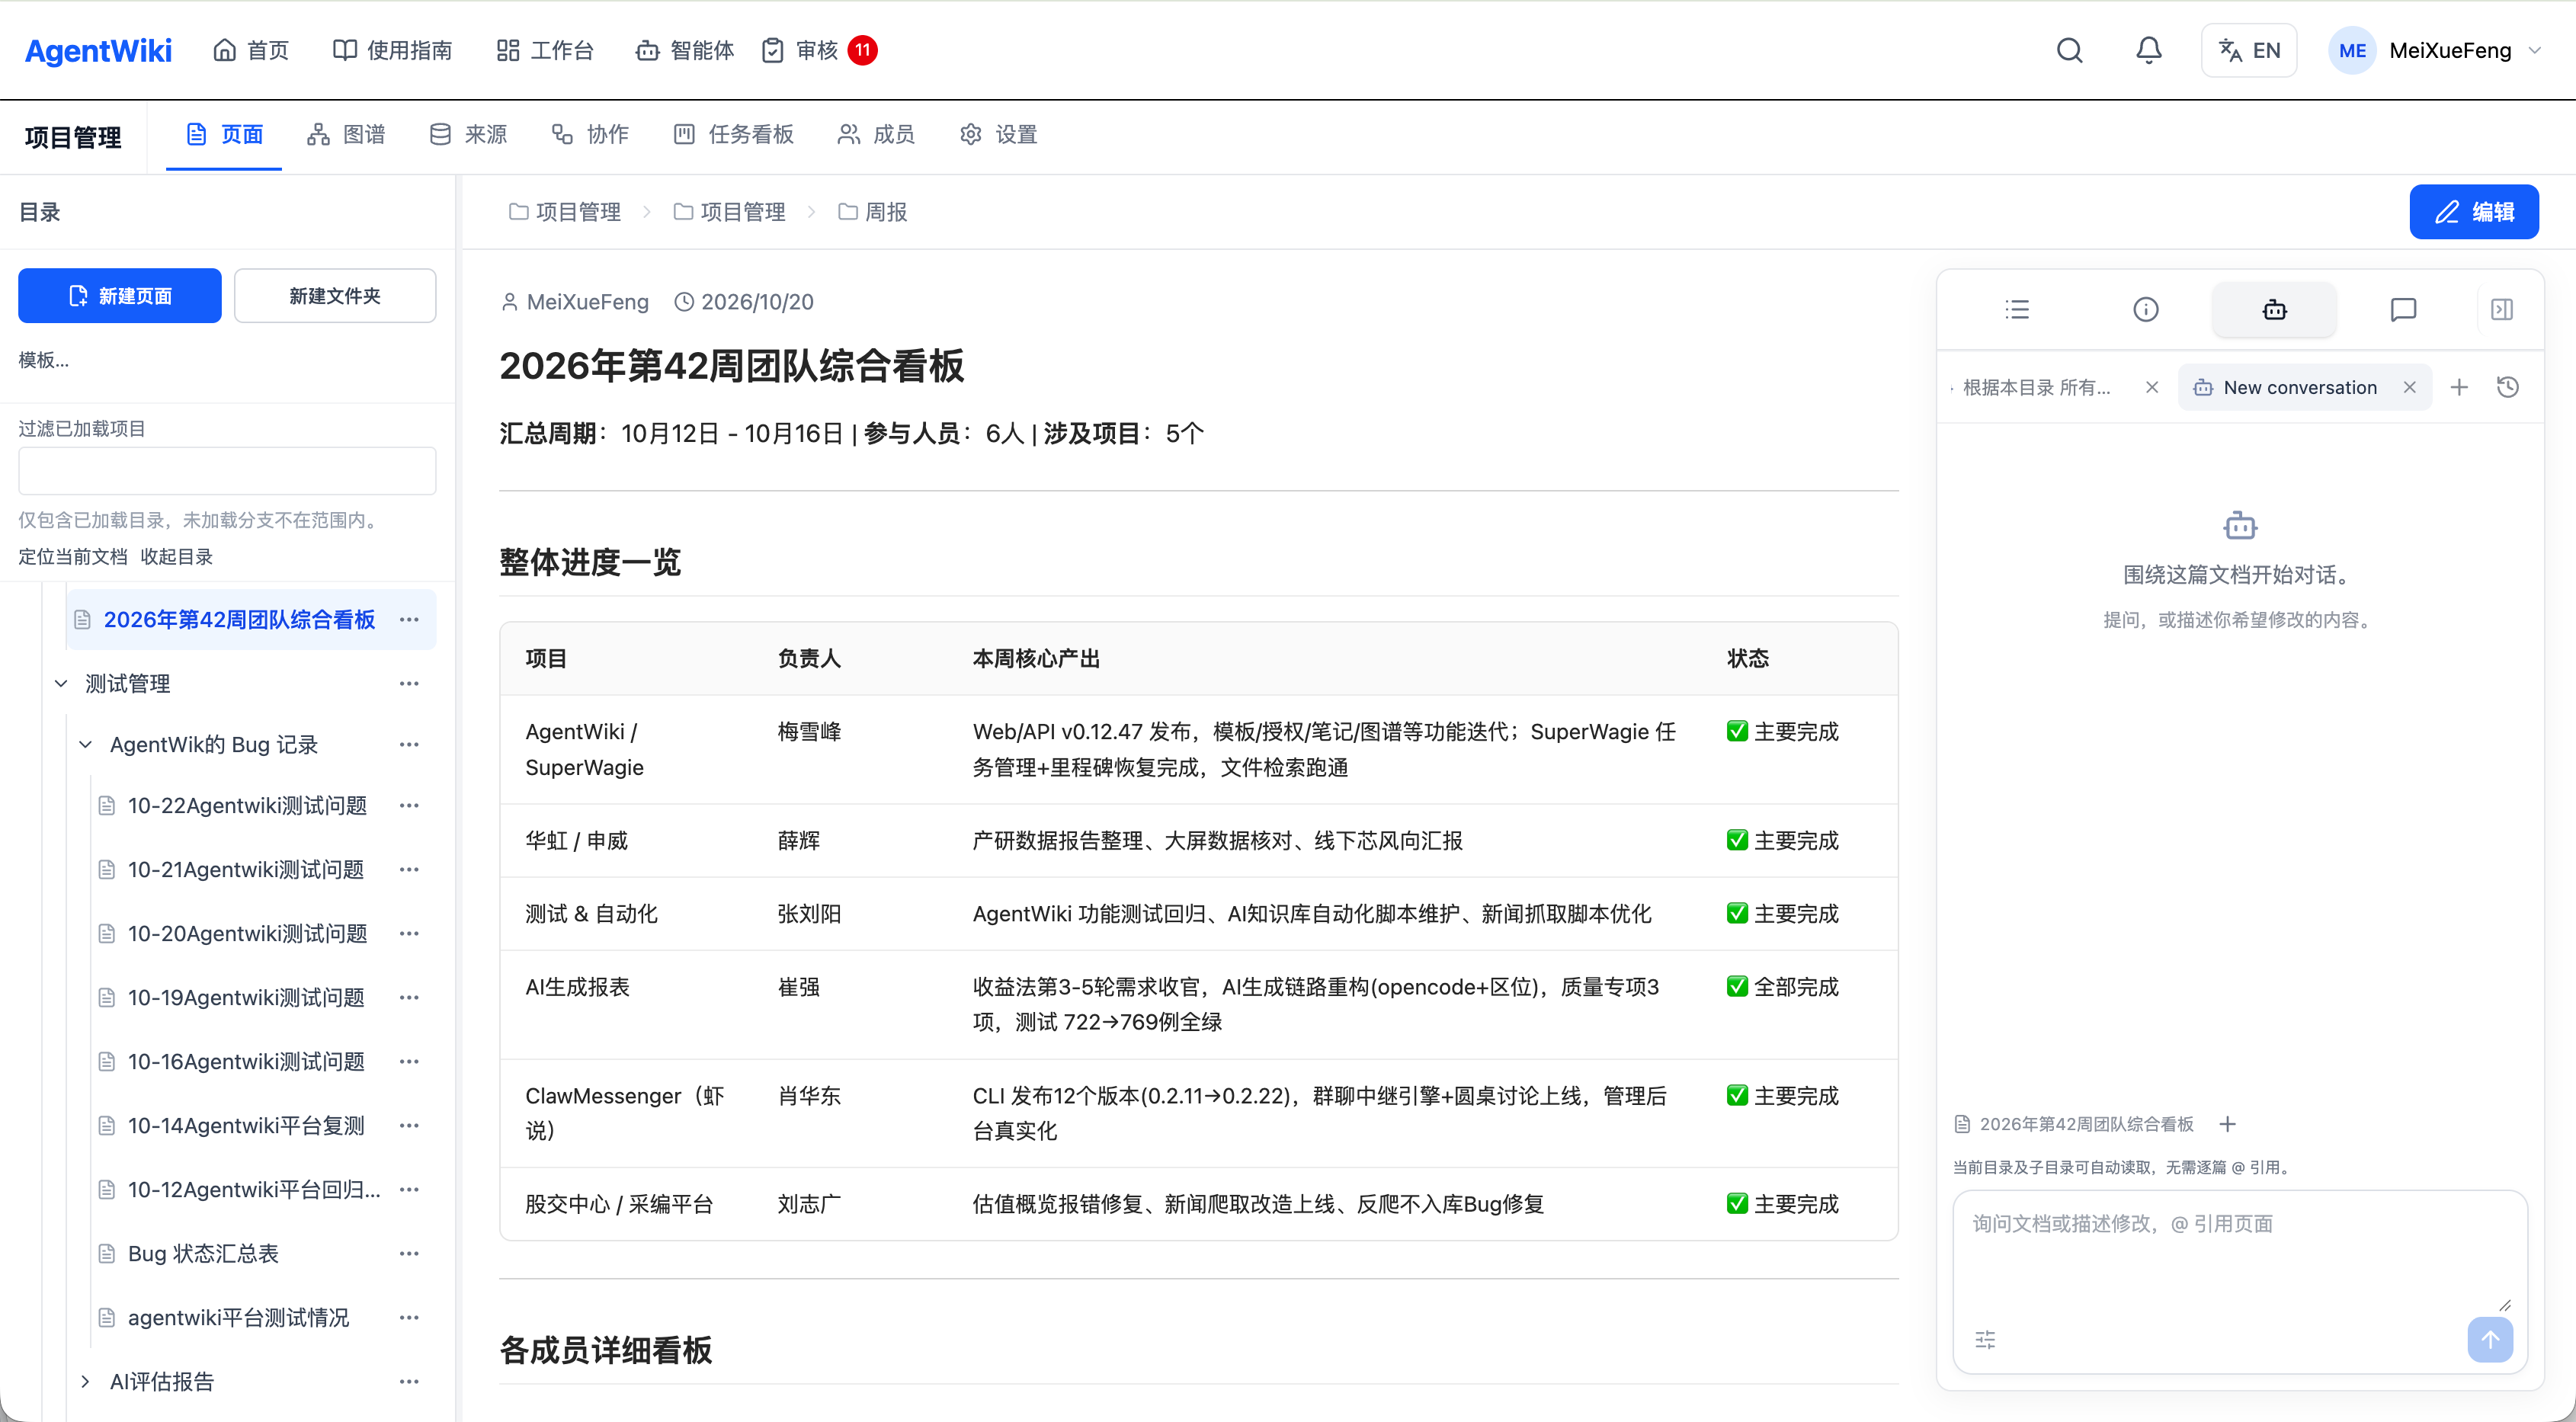Open more options for 10-22Agentwiki测试问题

tap(409, 806)
